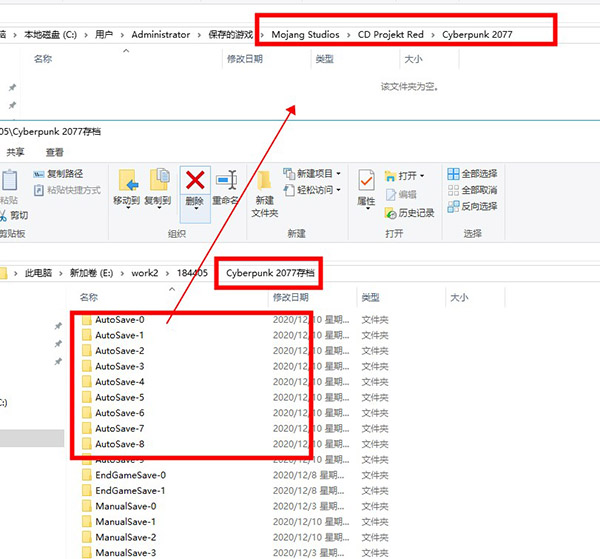Open the 共享 ribbon tab
Screen dimensions: 600x559
click(x=15, y=152)
